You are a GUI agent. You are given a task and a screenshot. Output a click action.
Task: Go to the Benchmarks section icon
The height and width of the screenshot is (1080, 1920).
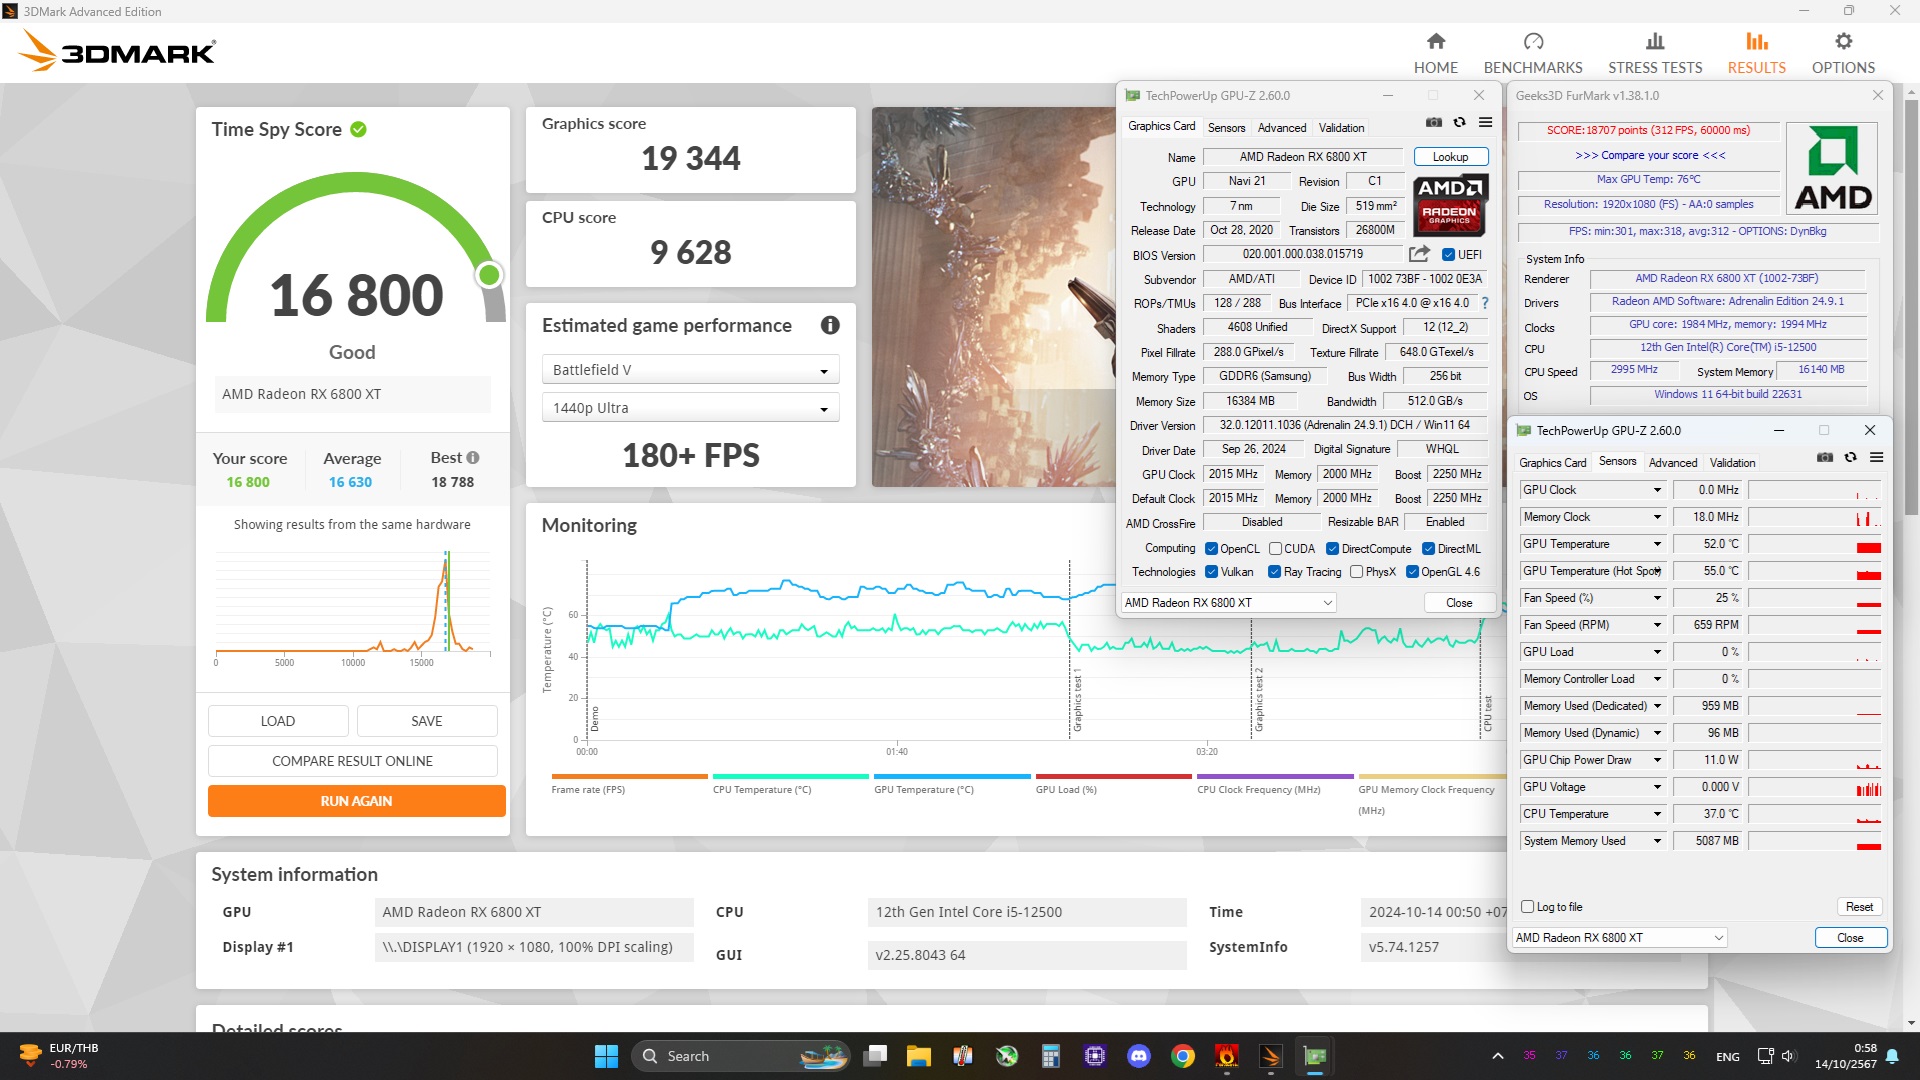click(1533, 41)
